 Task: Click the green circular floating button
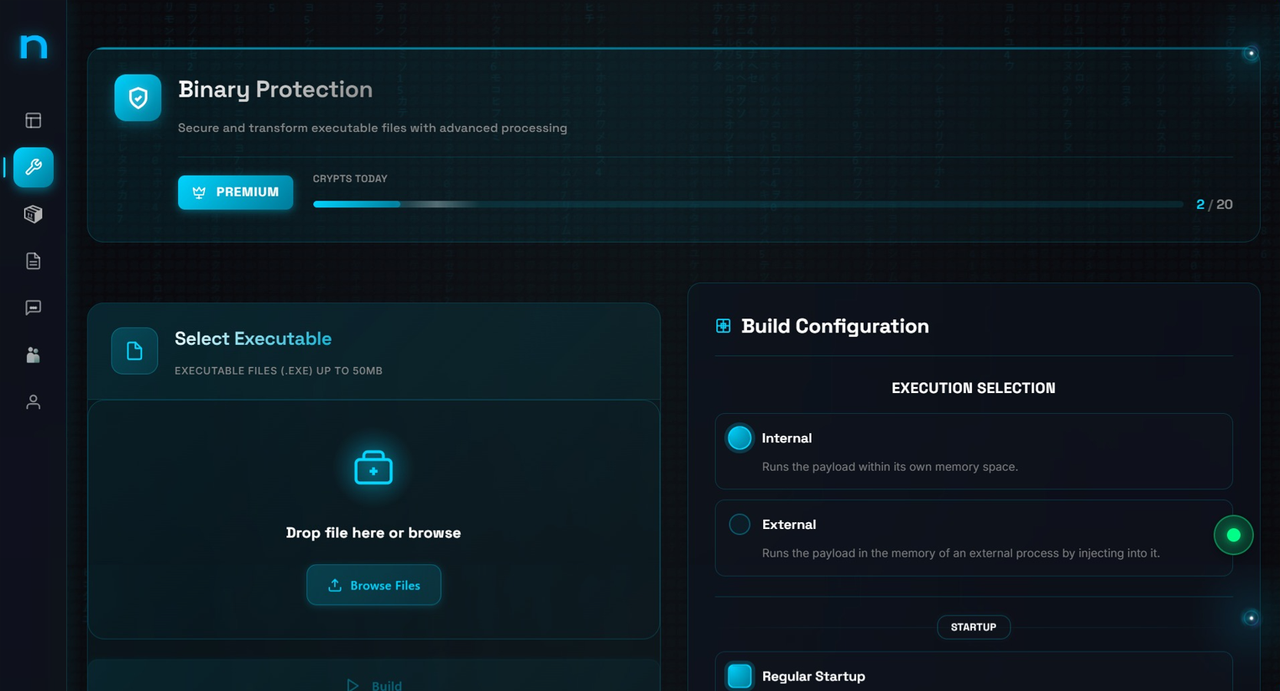point(1233,535)
